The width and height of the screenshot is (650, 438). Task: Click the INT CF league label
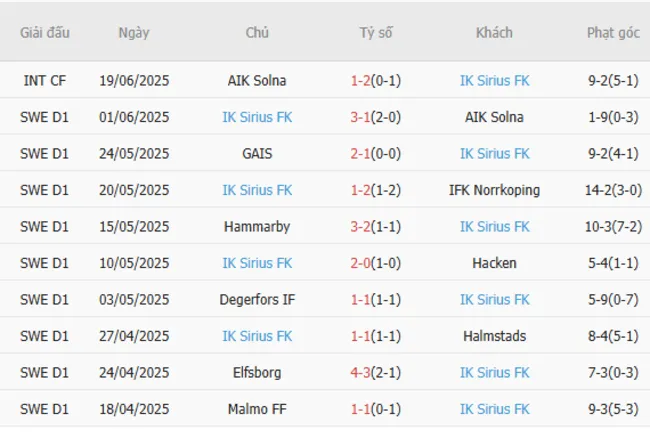tap(45, 81)
